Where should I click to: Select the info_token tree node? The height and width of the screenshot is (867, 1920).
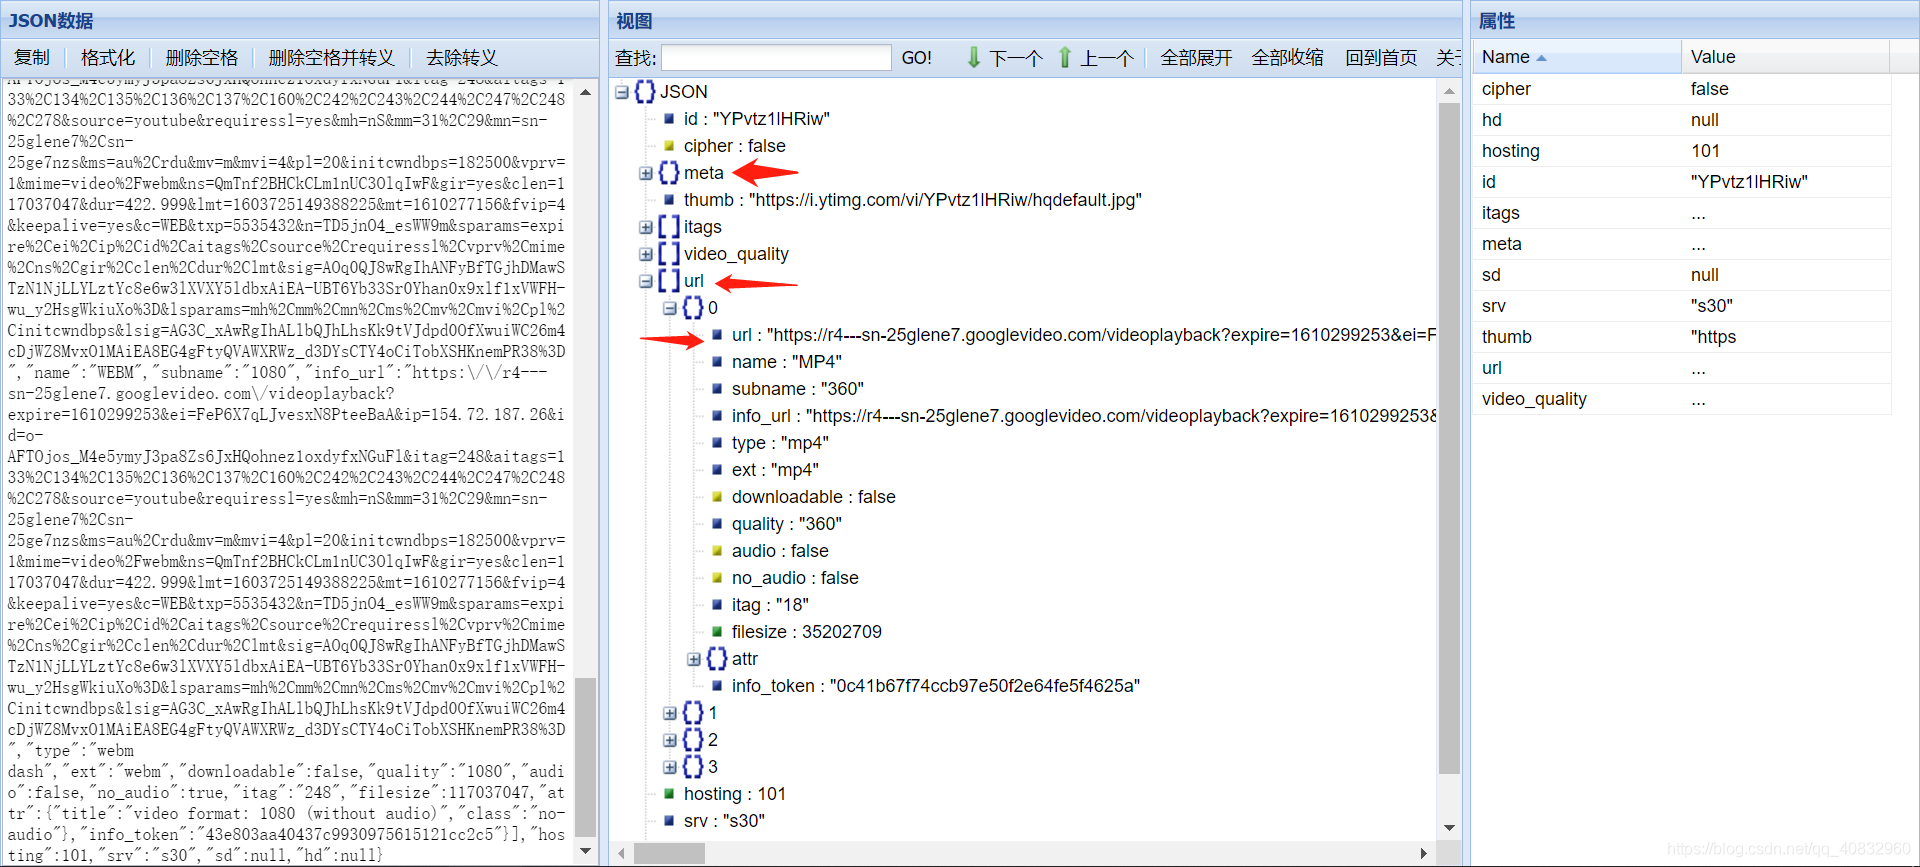(x=935, y=686)
